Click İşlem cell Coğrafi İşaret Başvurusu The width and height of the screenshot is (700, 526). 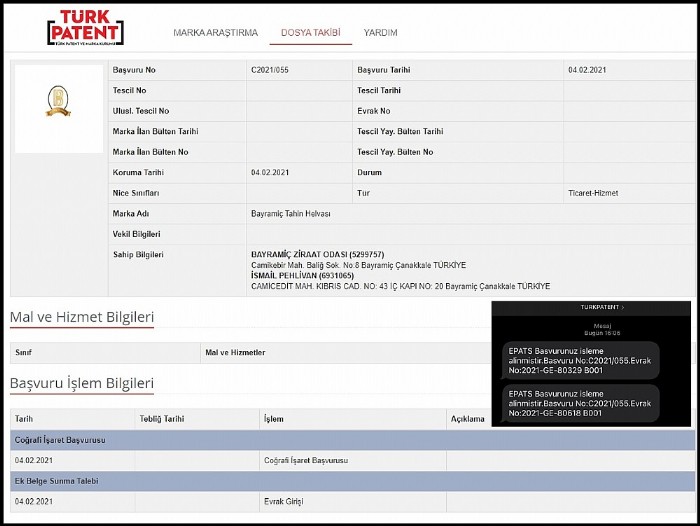click(x=306, y=460)
